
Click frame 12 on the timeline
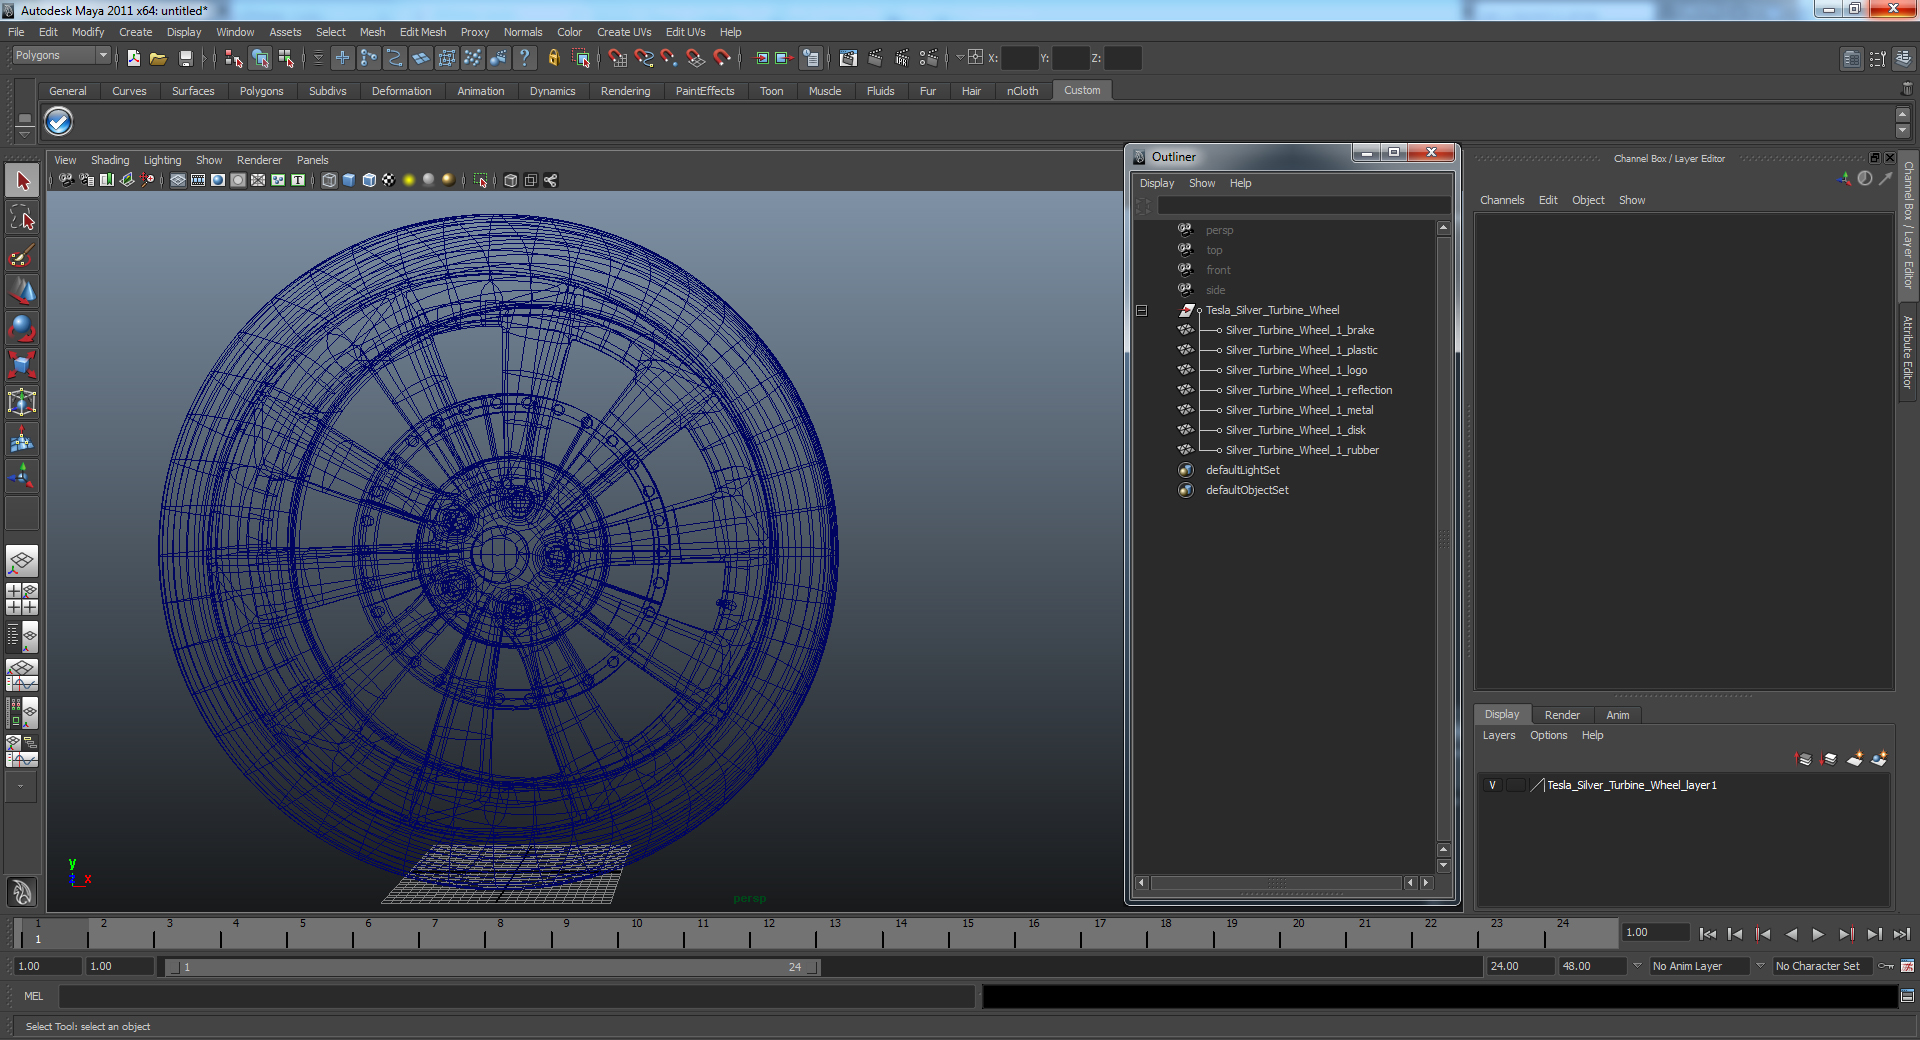coord(769,934)
